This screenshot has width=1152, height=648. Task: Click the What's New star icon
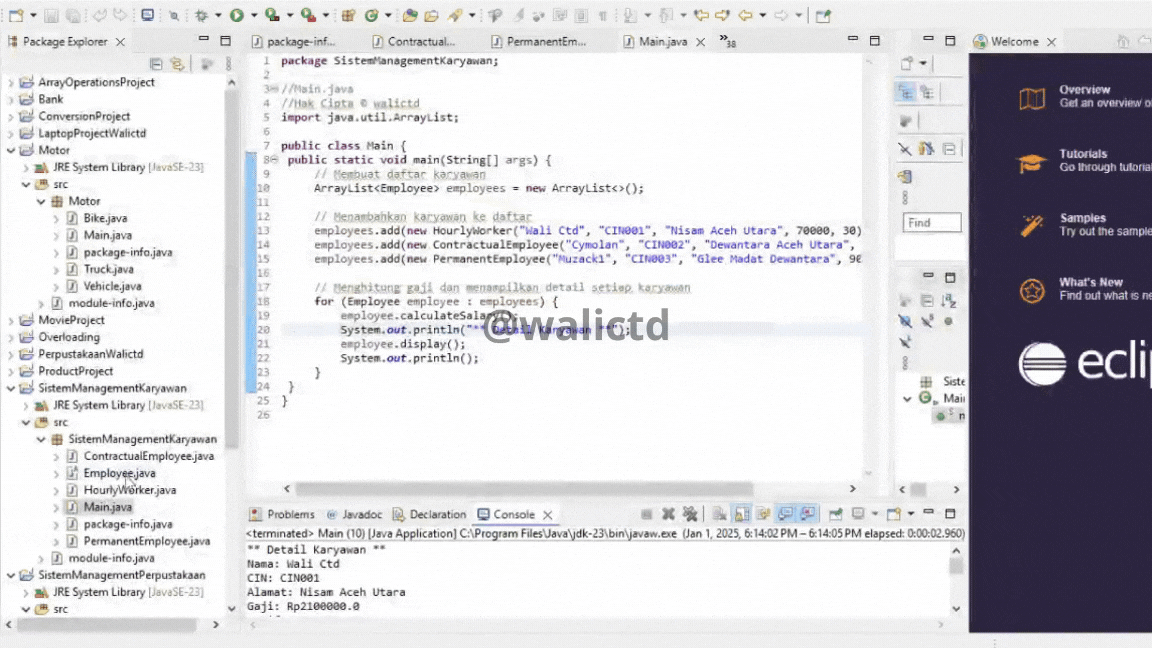1032,291
